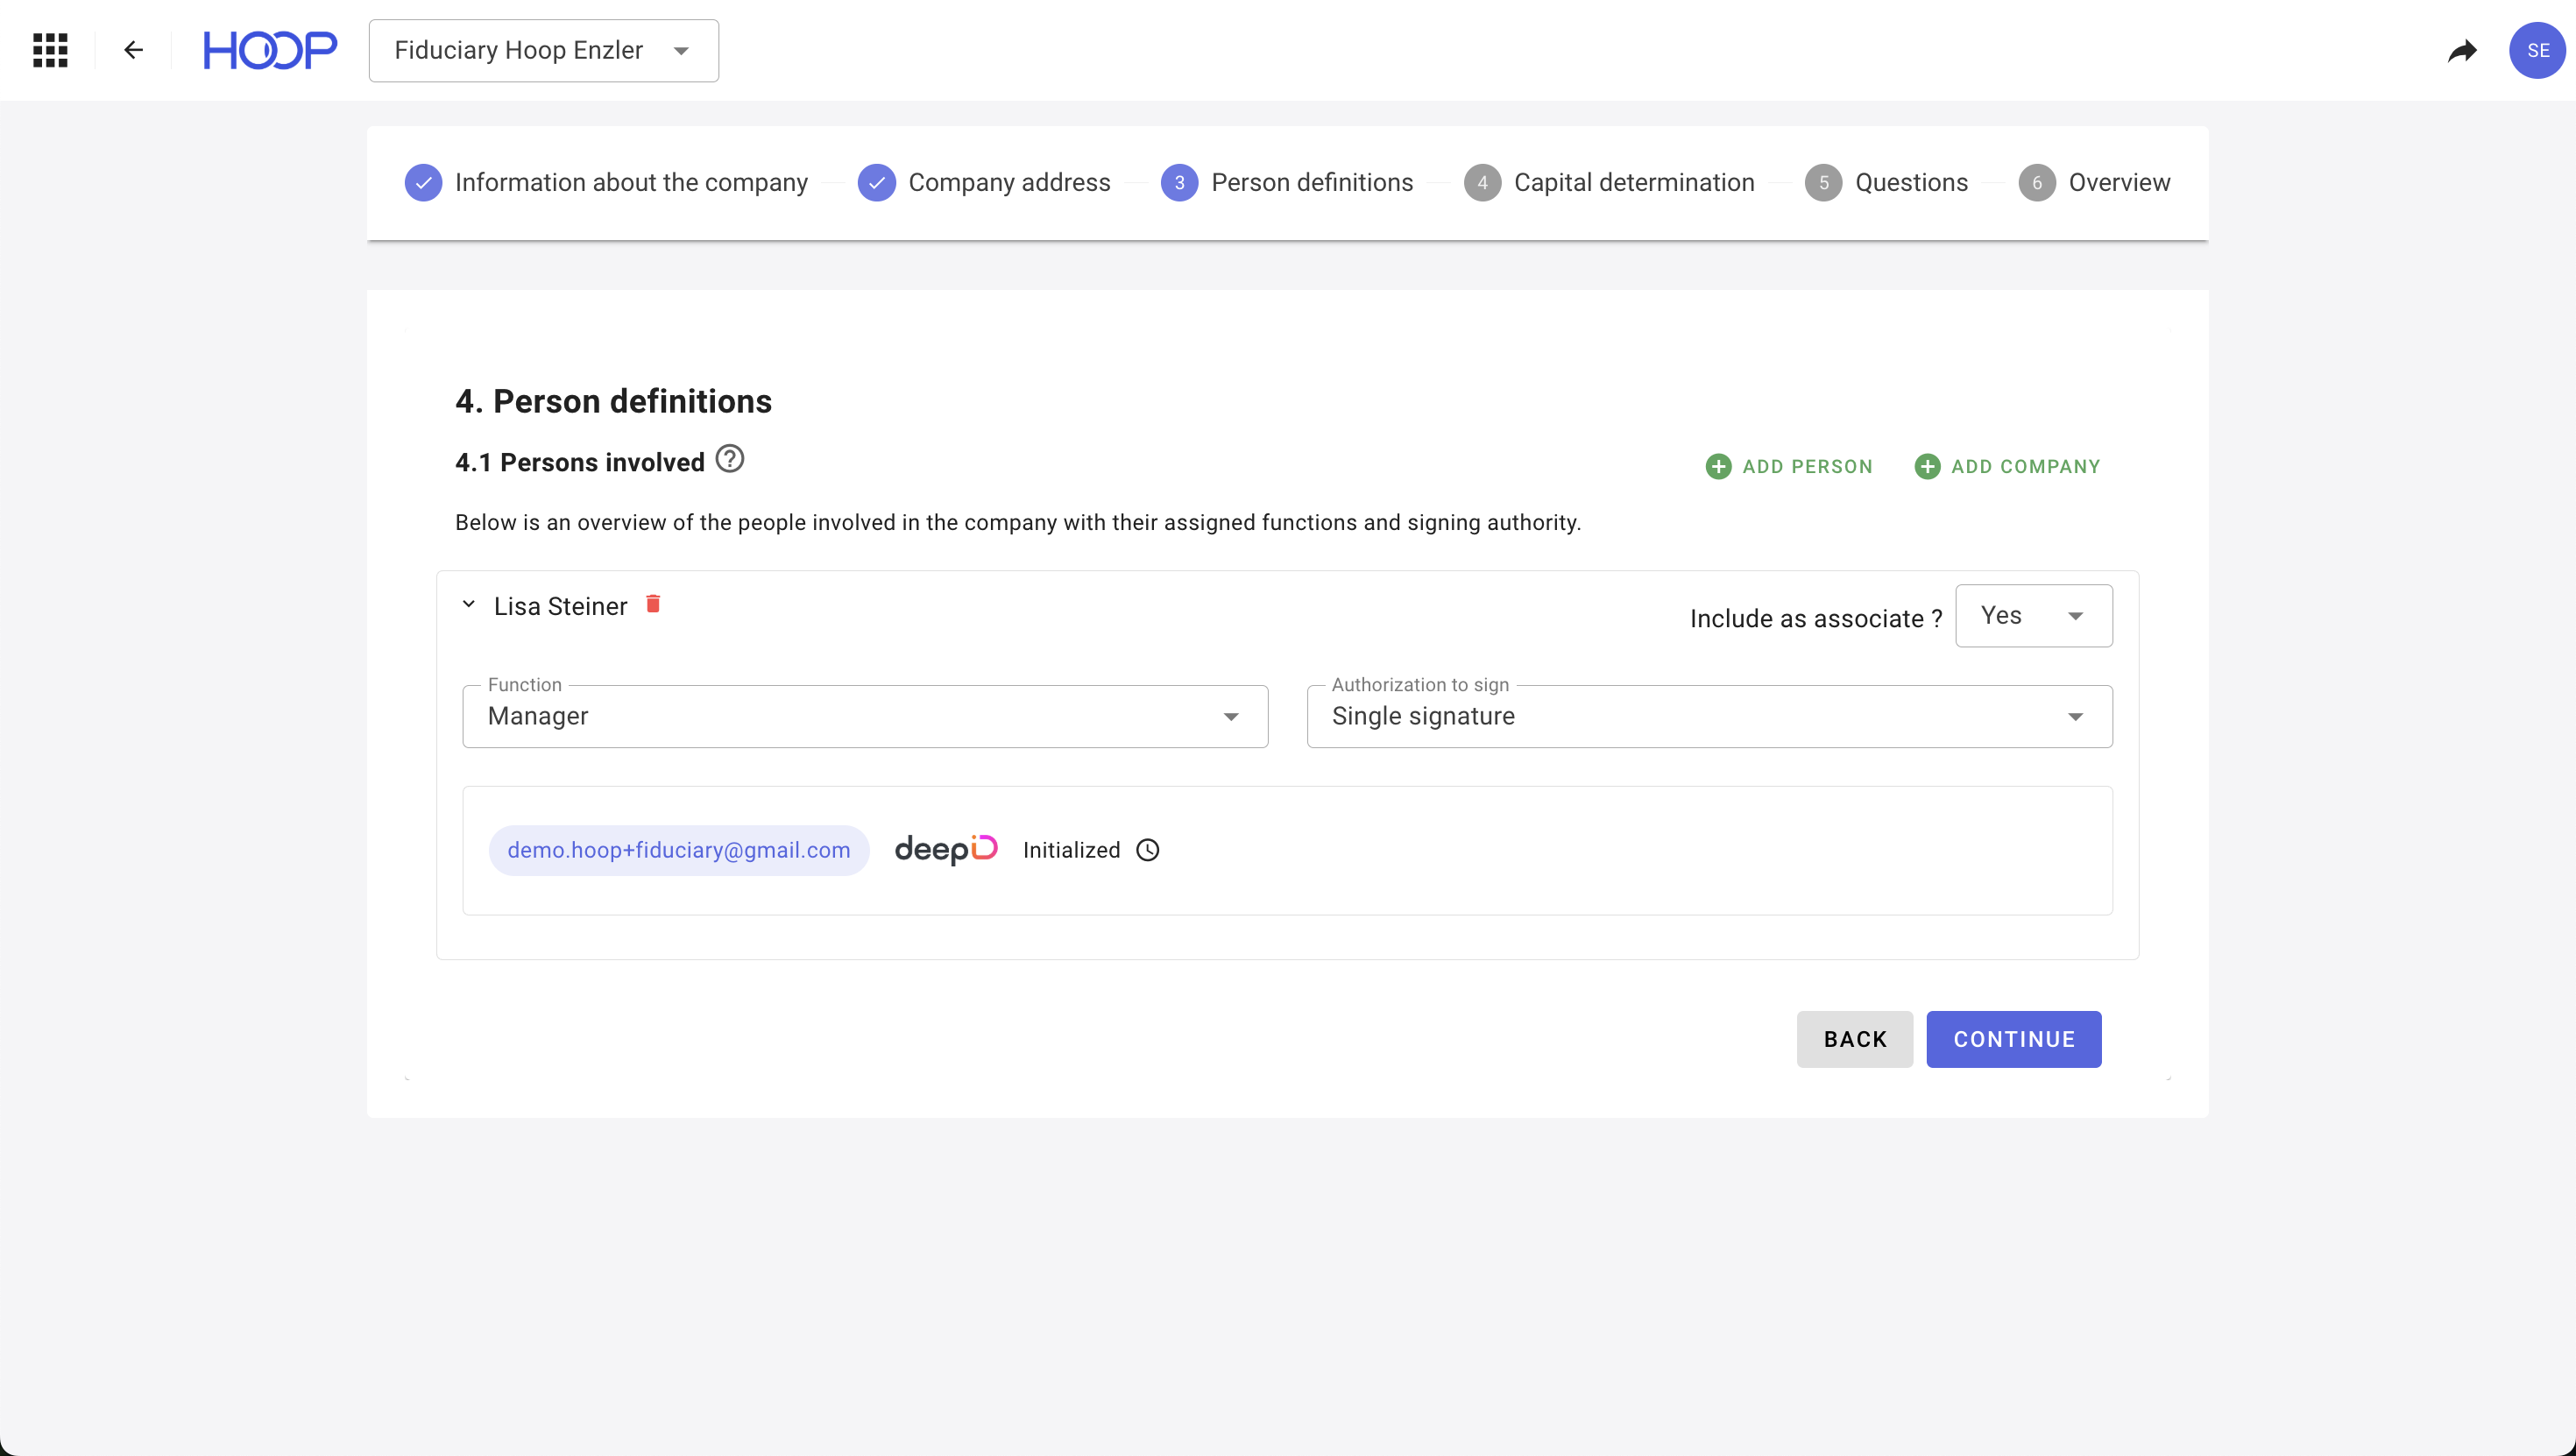Open the Function dropdown showing Manager
2576x1456 pixels.
point(865,716)
